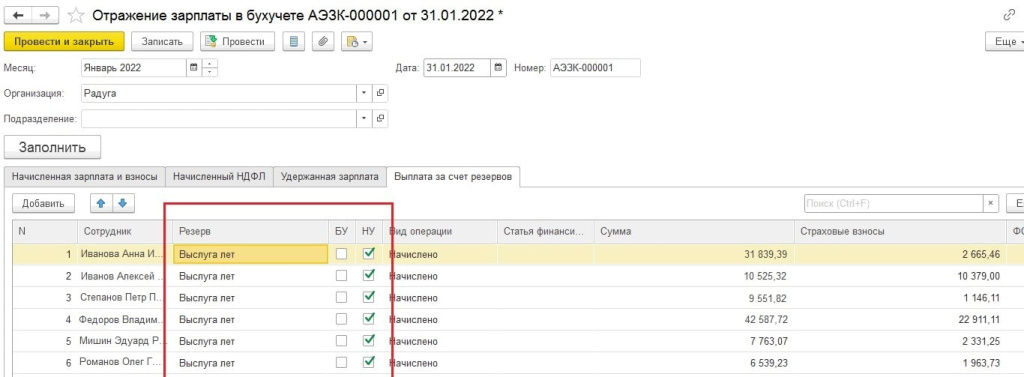This screenshot has width=1024, height=377.
Task: Toggle БУ checkbox for Иванова Анна
Action: 341,254
